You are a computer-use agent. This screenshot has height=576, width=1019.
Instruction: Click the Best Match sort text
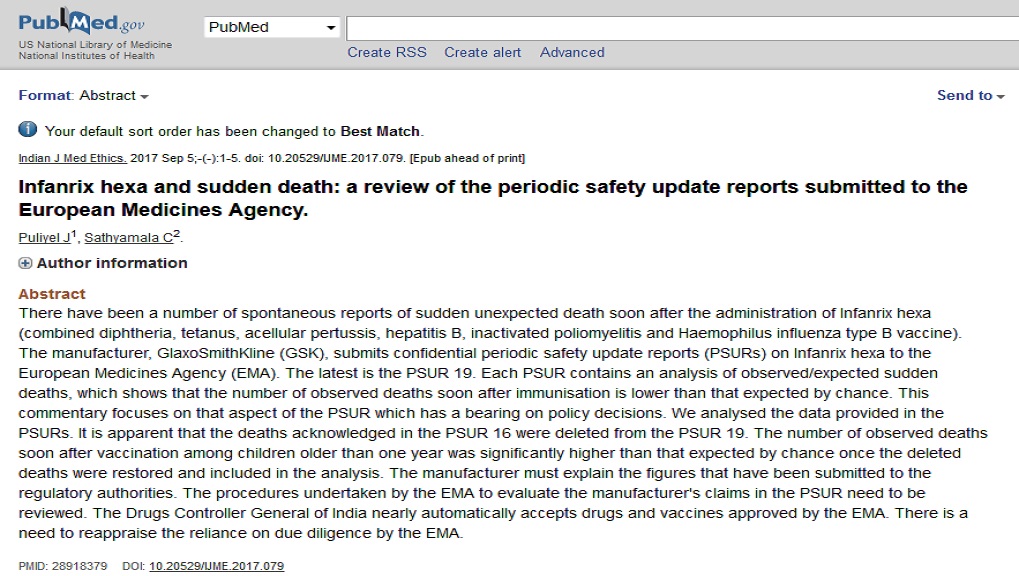380,131
